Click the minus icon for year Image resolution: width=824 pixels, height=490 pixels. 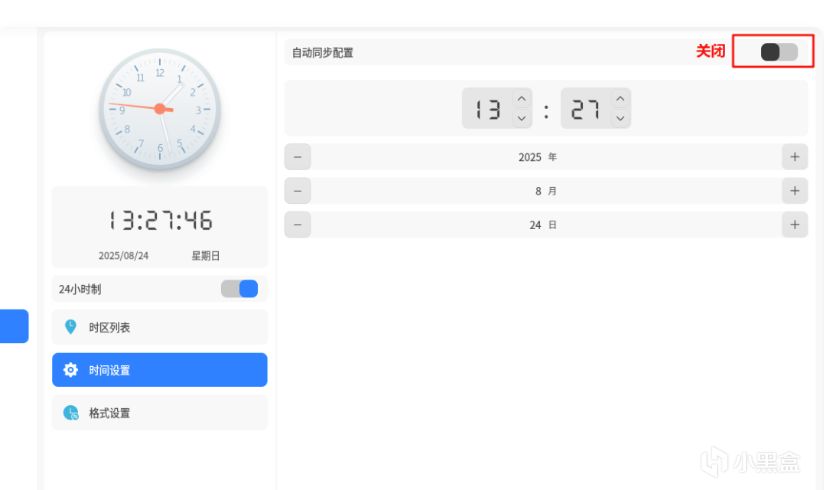(298, 157)
